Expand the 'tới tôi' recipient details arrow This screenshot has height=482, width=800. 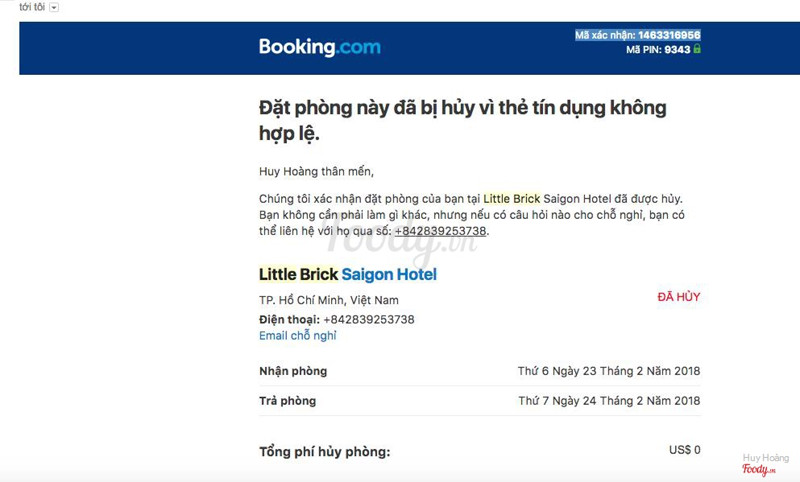pos(54,8)
